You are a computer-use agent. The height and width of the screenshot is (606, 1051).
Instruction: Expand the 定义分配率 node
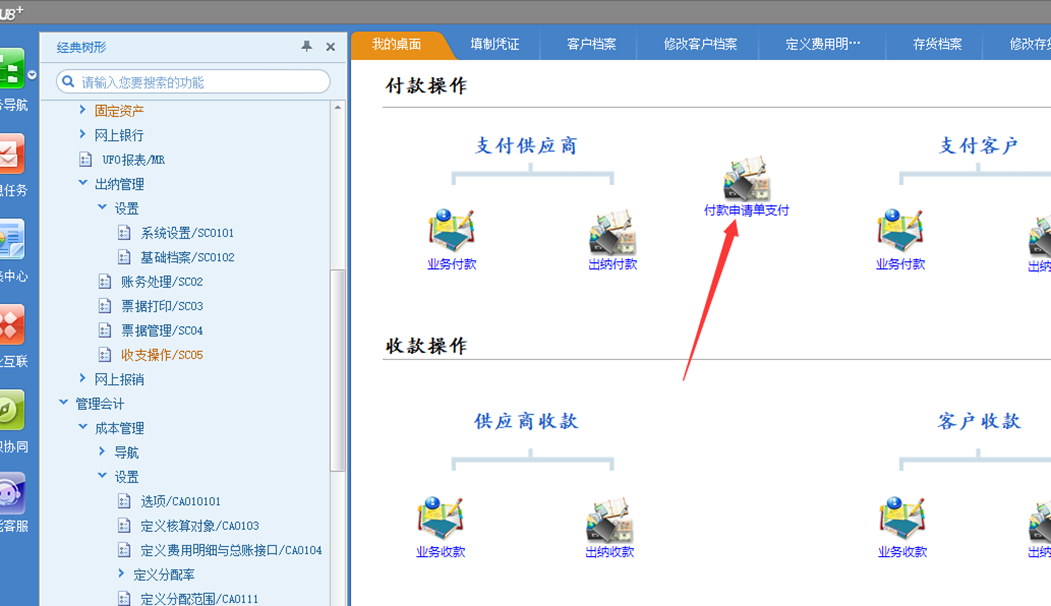point(121,574)
